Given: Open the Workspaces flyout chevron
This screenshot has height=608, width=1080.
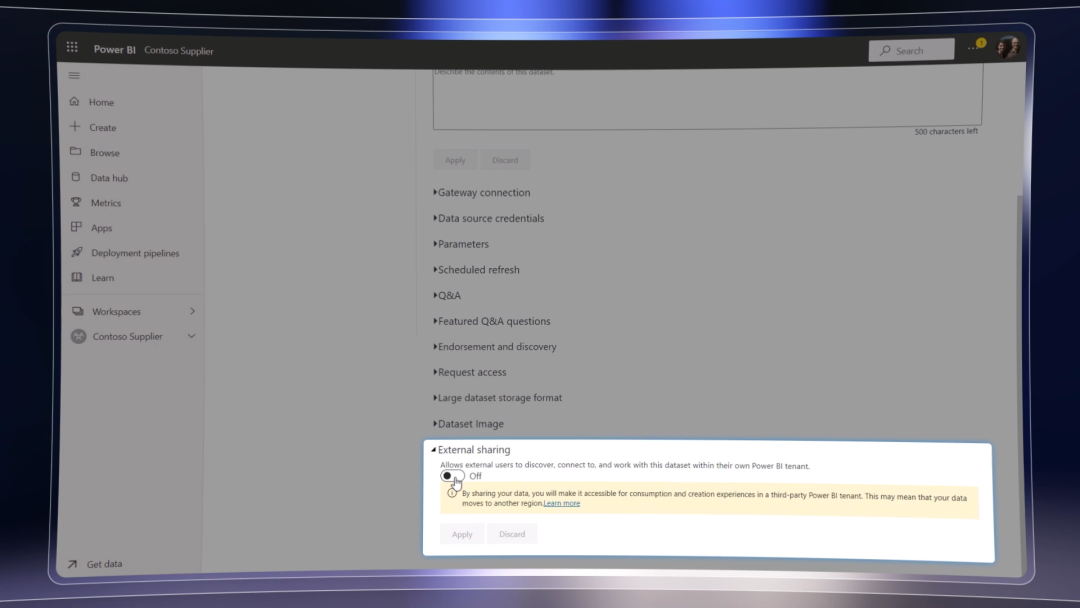Looking at the screenshot, I should [x=192, y=311].
